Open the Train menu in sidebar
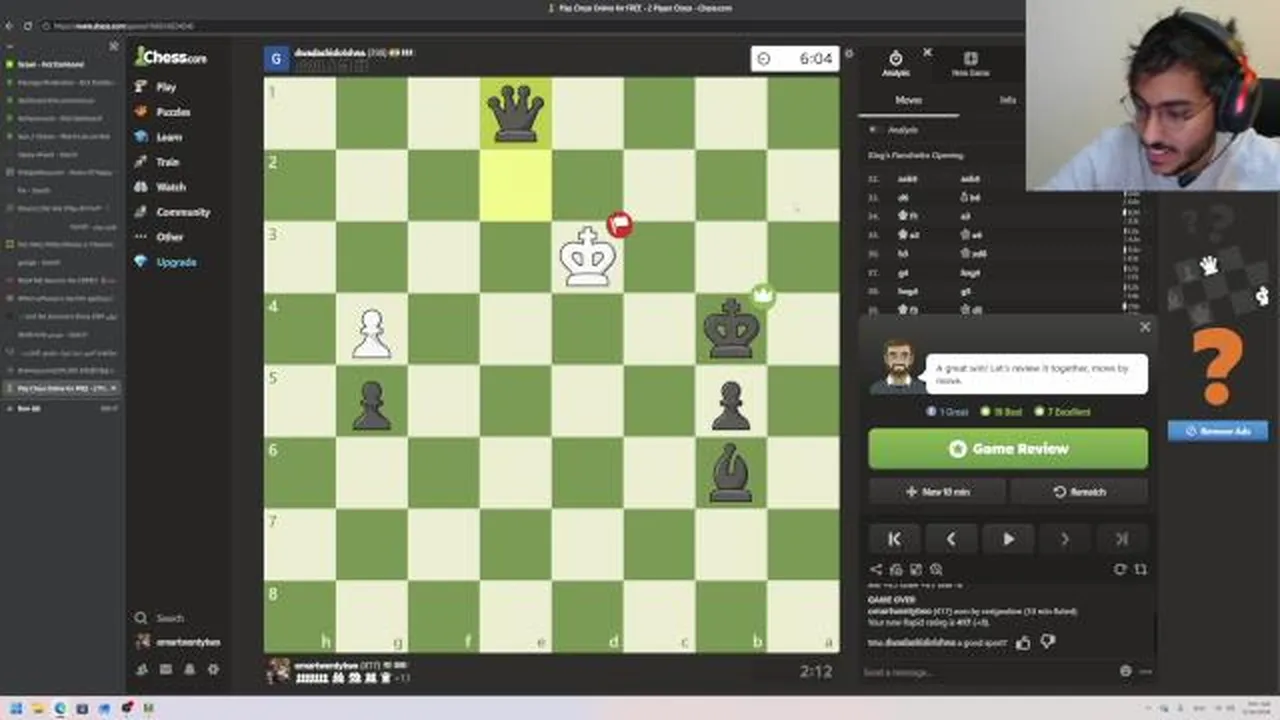1280x720 pixels. (158, 162)
